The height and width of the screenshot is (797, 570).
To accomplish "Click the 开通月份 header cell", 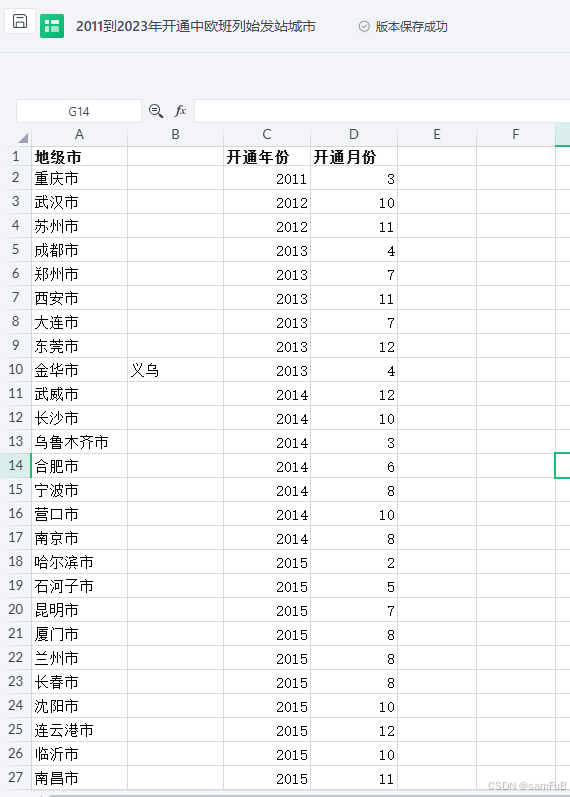I will 354,157.
